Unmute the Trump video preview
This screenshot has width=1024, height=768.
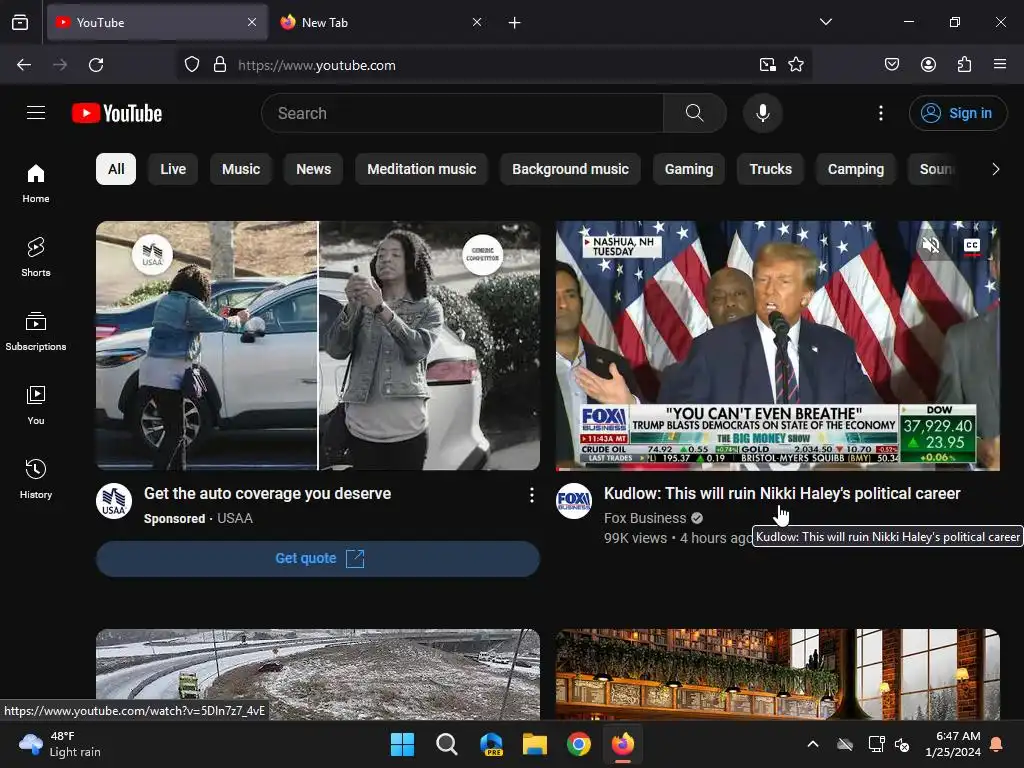point(930,245)
